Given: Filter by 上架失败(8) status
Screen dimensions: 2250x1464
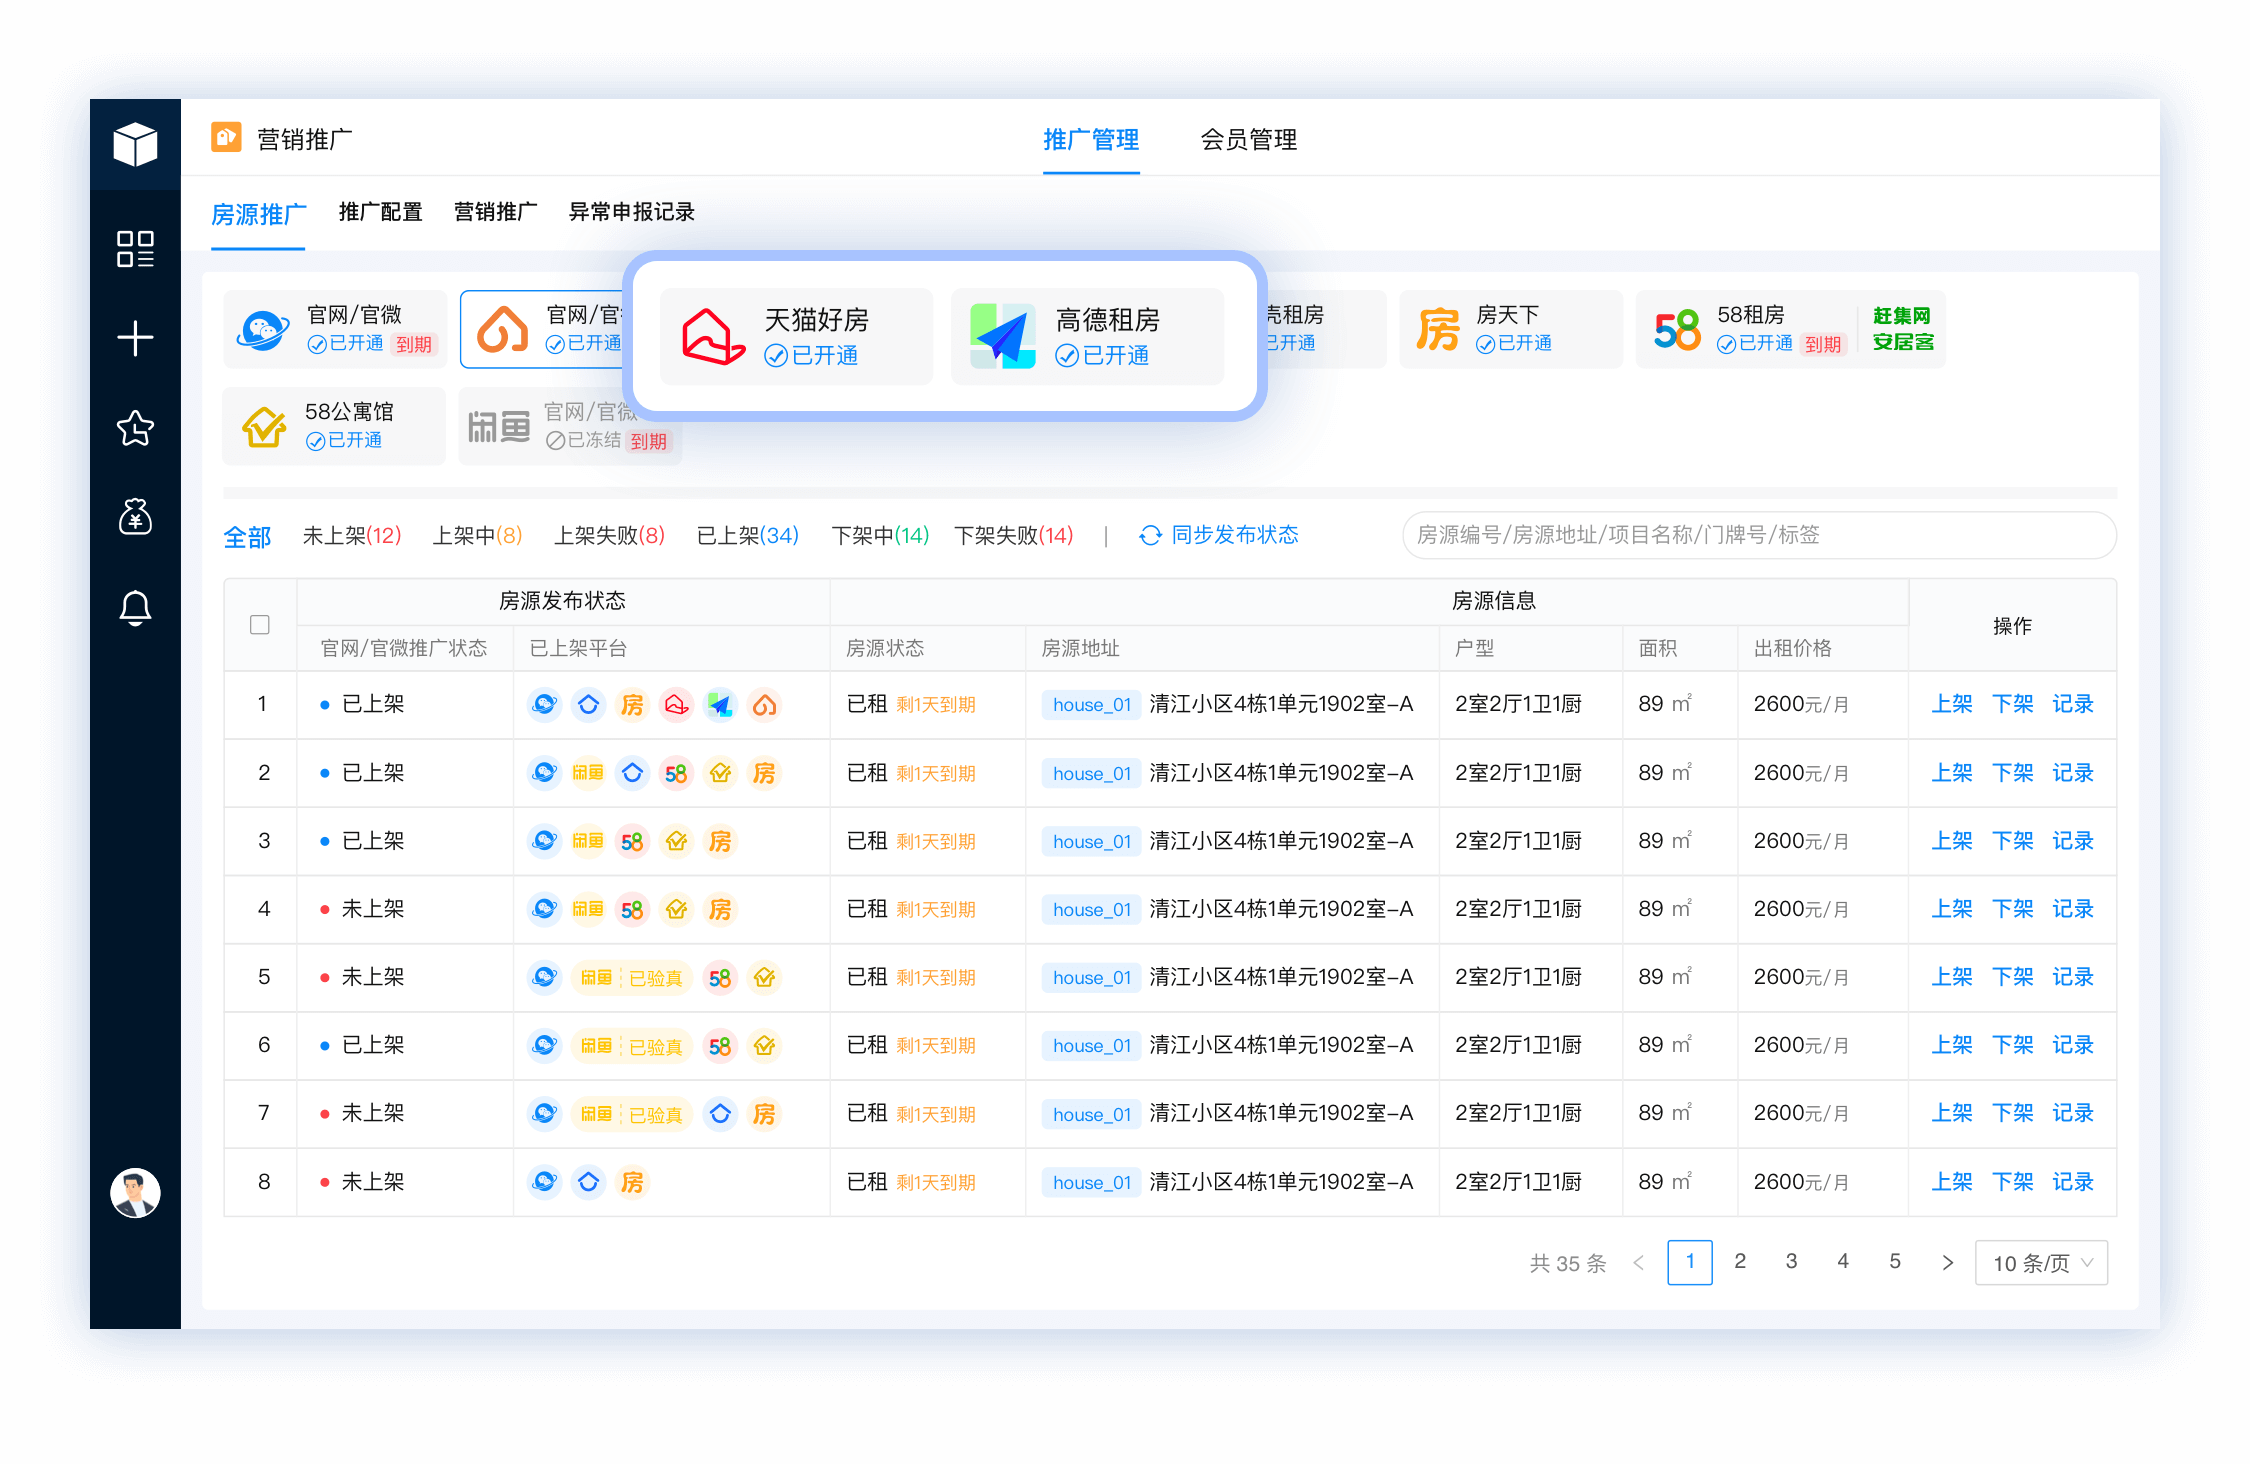Looking at the screenshot, I should pyautogui.click(x=609, y=536).
